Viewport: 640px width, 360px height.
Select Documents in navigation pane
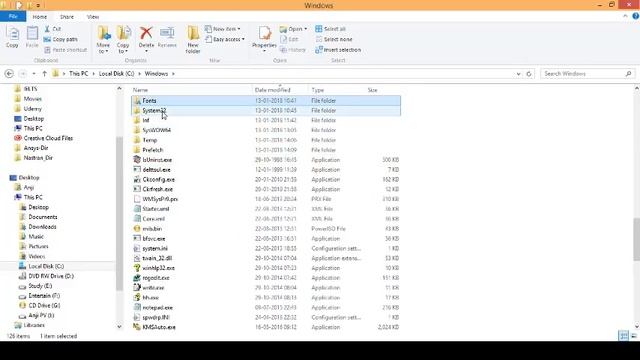pos(38,217)
